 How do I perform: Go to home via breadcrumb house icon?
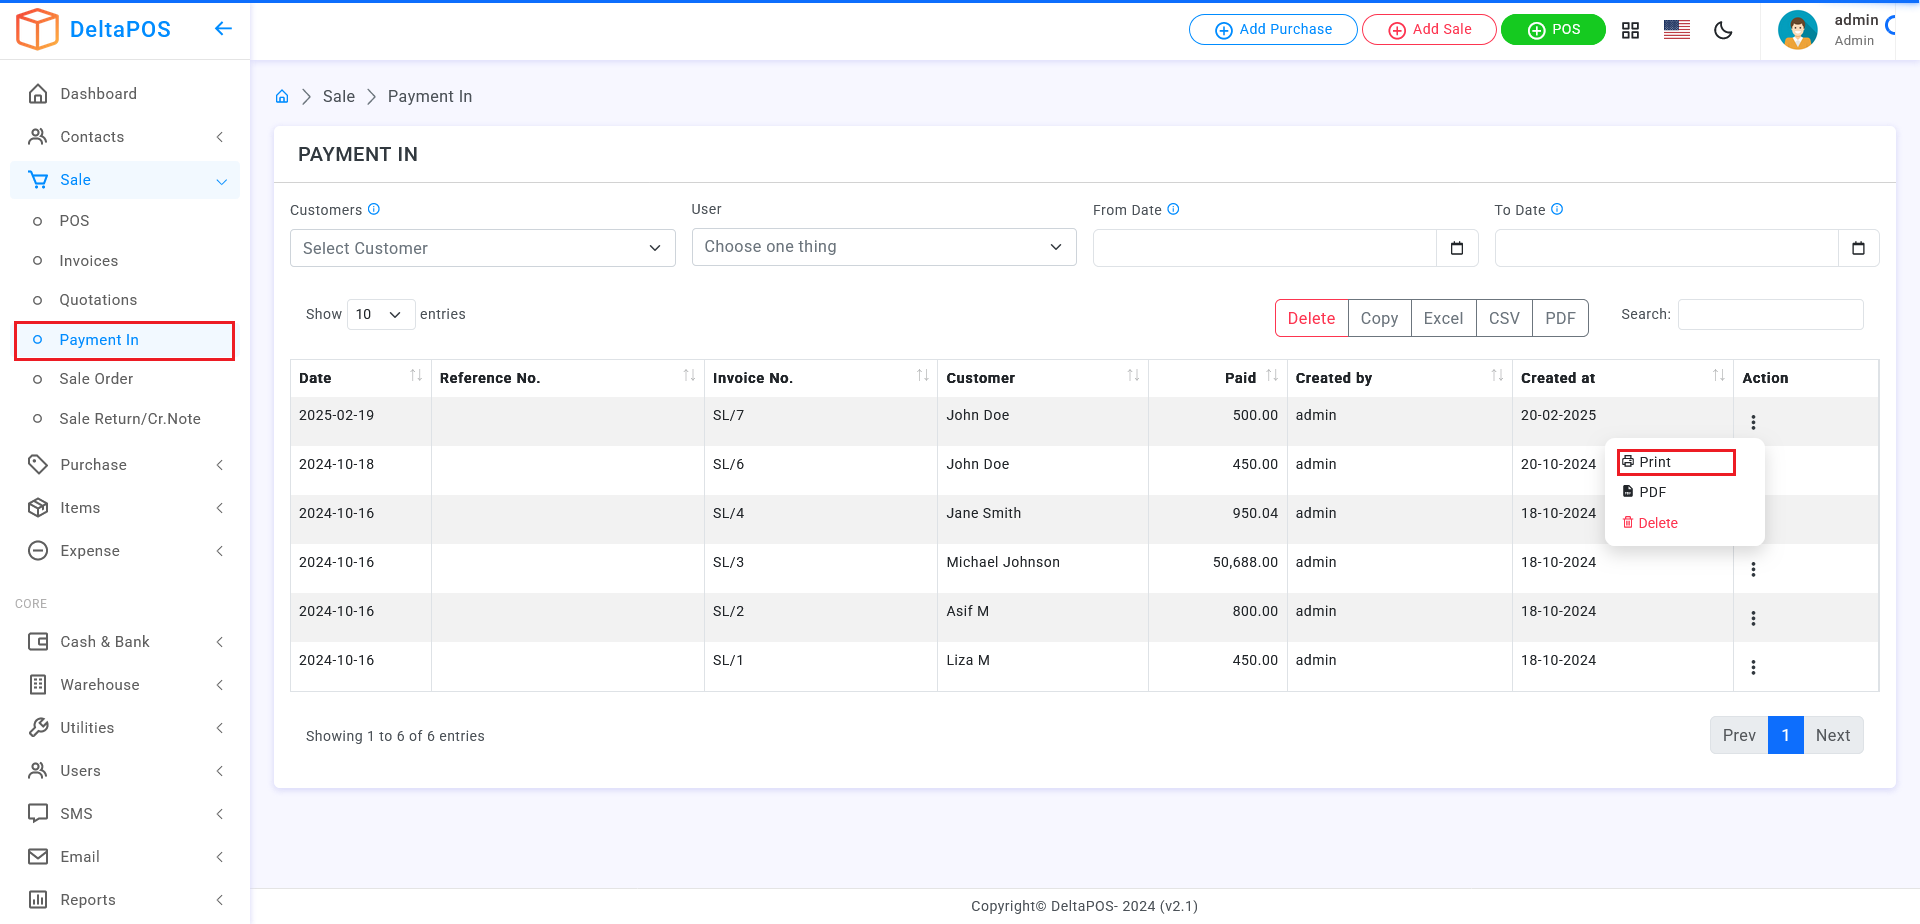tap(282, 97)
